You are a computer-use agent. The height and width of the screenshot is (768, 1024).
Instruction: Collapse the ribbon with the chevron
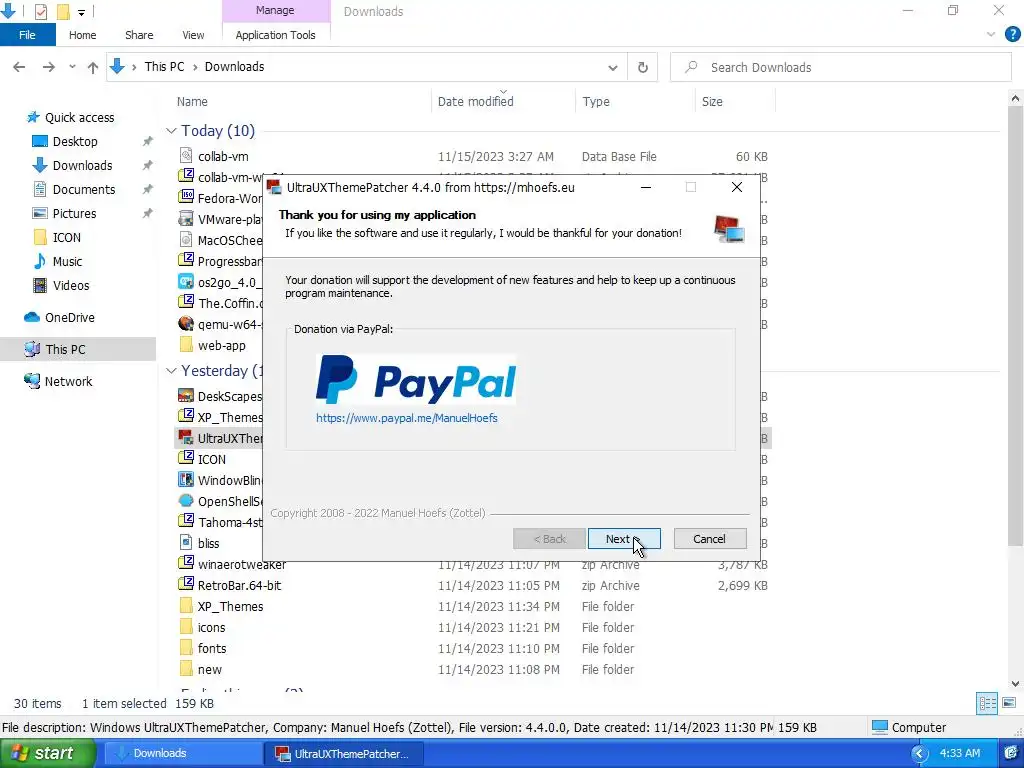991,35
